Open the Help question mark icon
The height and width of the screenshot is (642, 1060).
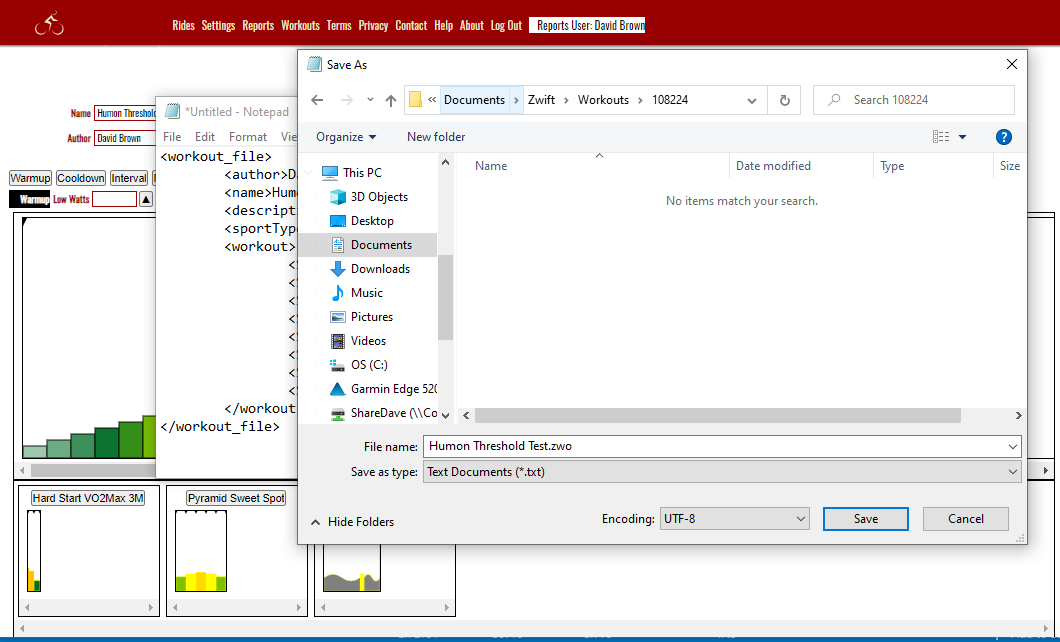click(1004, 137)
